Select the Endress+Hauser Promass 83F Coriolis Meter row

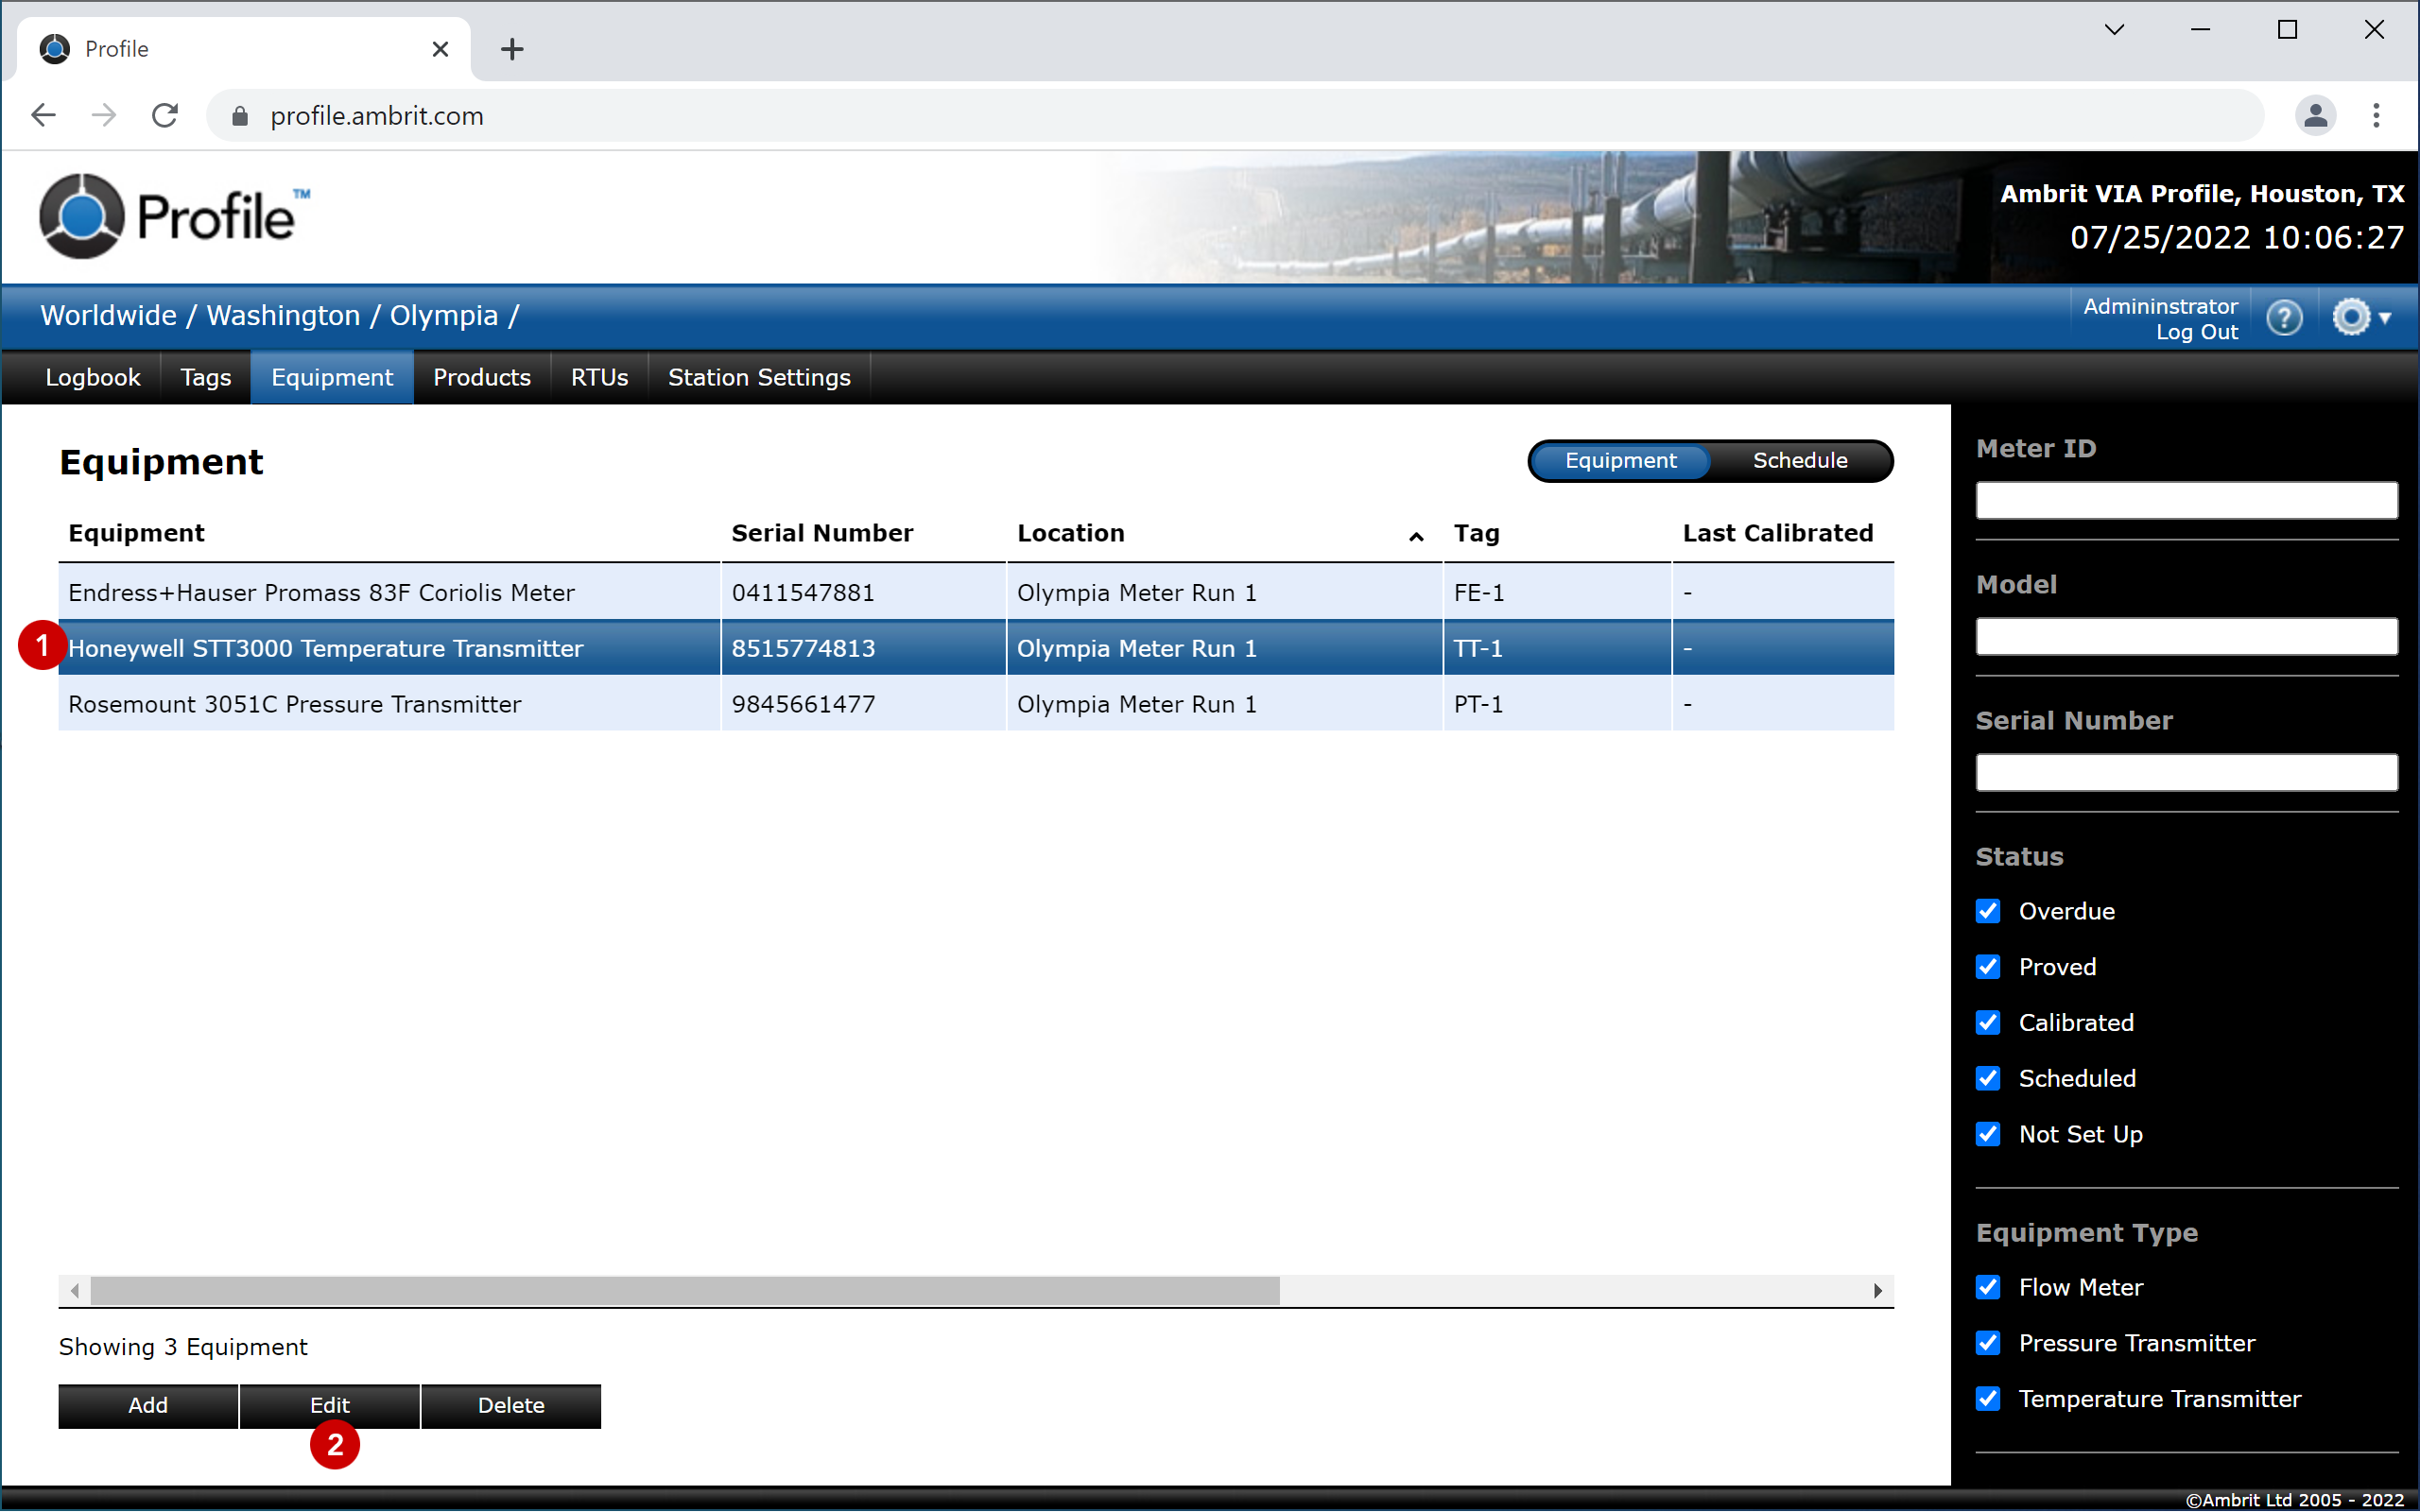click(976, 593)
